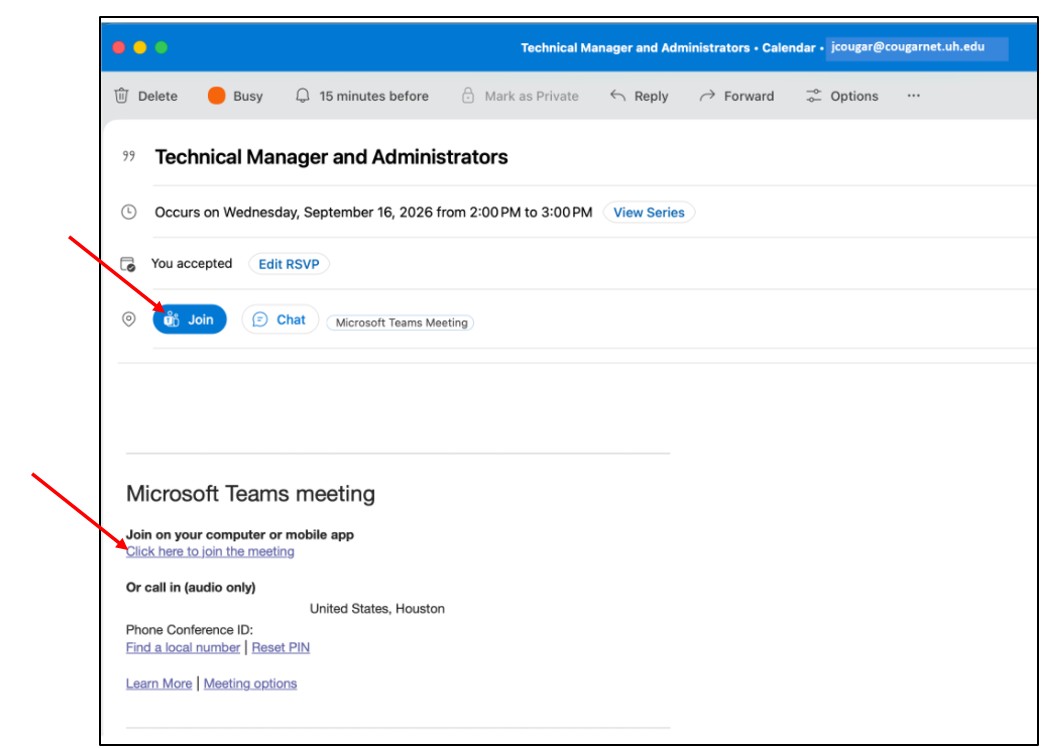Click the yellow minimize window button
This screenshot has height=748, width=1042.
point(140,47)
